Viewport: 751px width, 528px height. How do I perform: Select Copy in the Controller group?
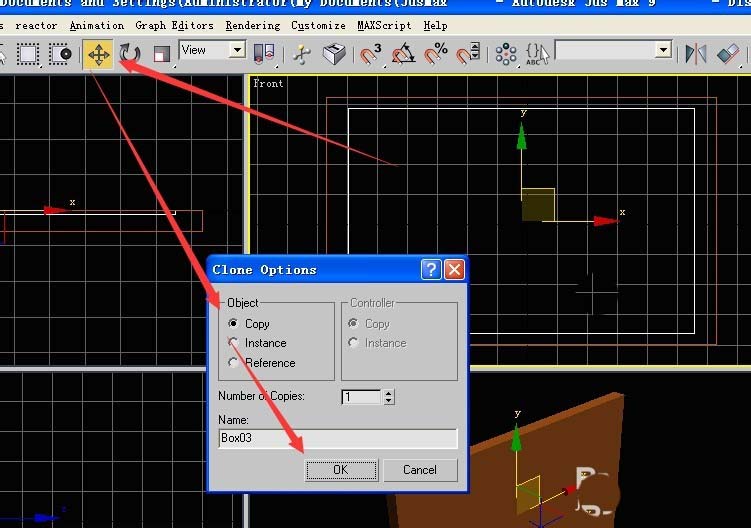click(353, 323)
